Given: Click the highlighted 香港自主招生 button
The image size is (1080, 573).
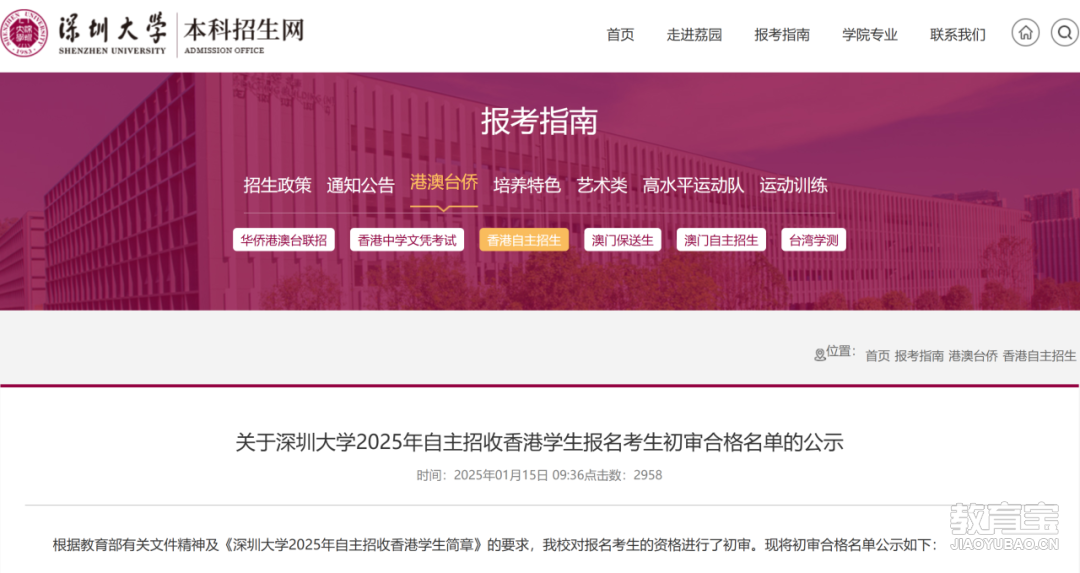Looking at the screenshot, I should [x=524, y=240].
